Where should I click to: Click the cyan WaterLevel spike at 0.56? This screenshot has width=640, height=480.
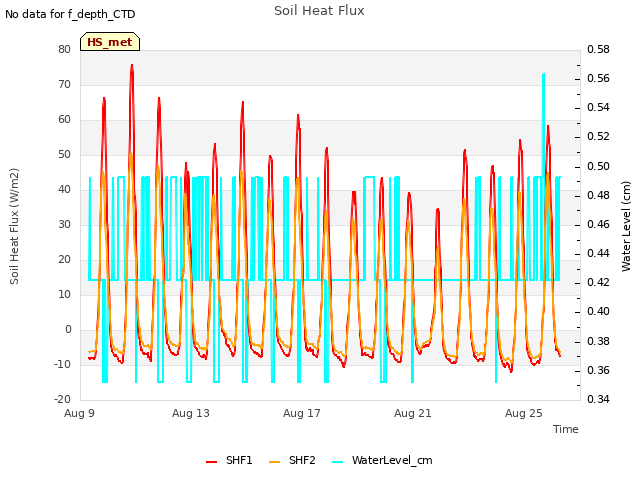pyautogui.click(x=543, y=75)
